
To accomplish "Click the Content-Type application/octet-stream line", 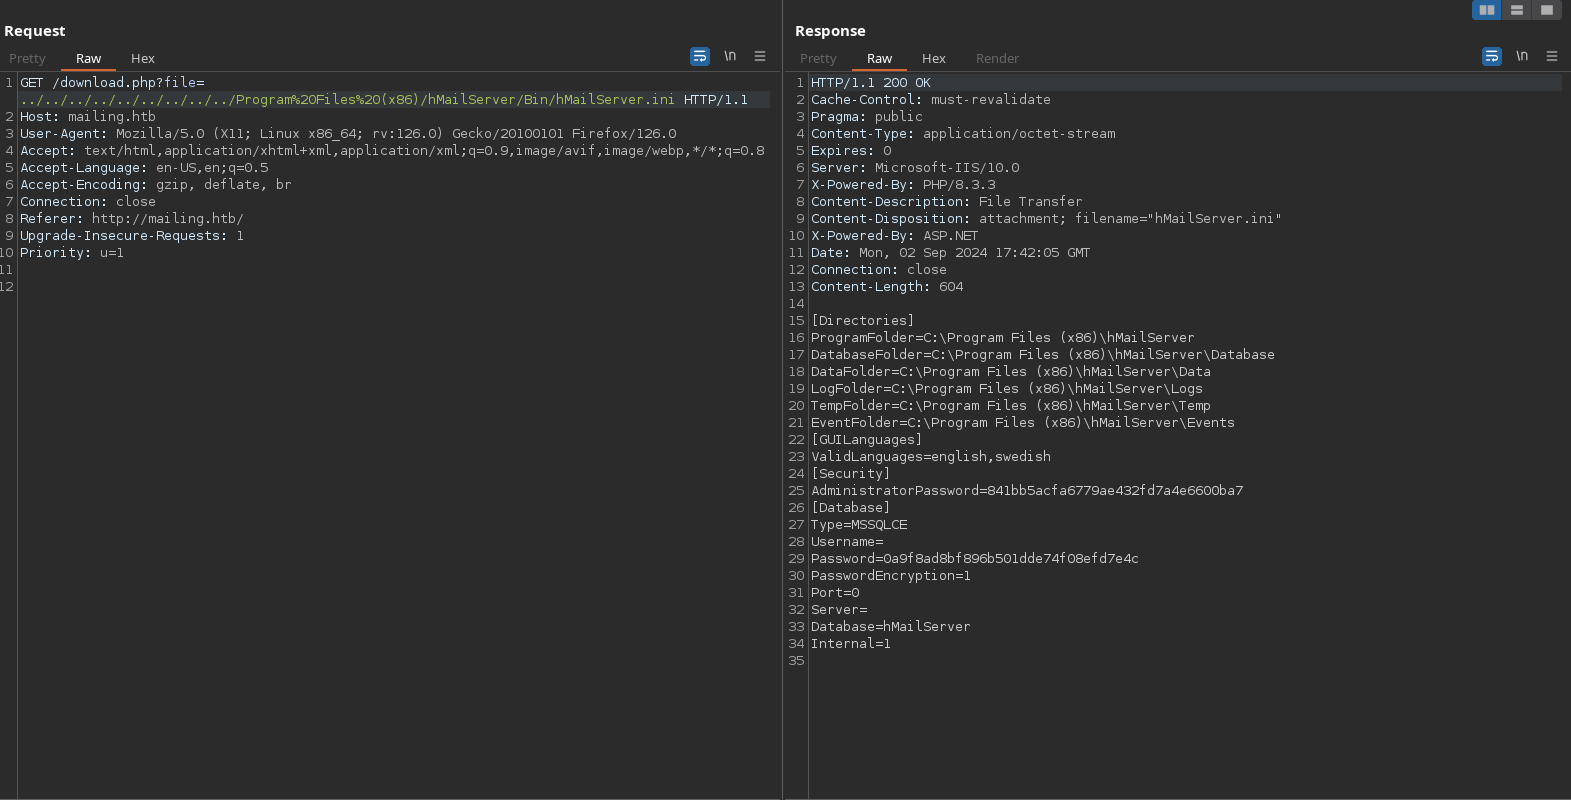I will (963, 134).
